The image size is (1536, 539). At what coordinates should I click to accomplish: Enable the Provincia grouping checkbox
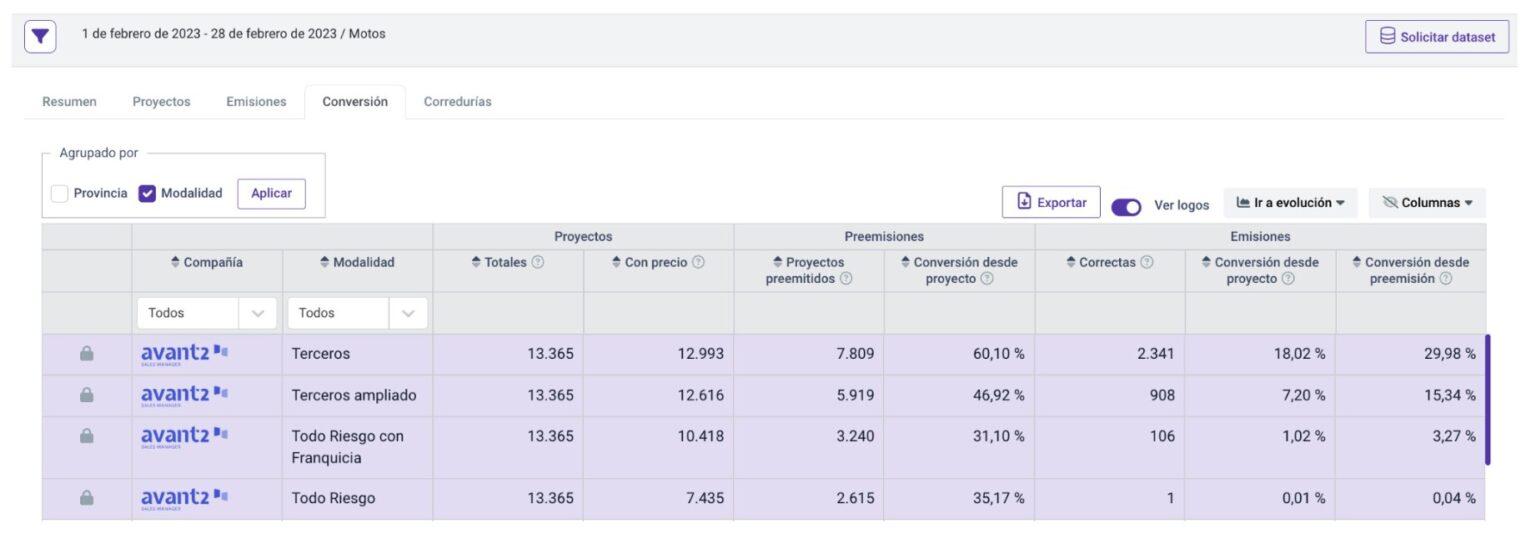[x=60, y=193]
